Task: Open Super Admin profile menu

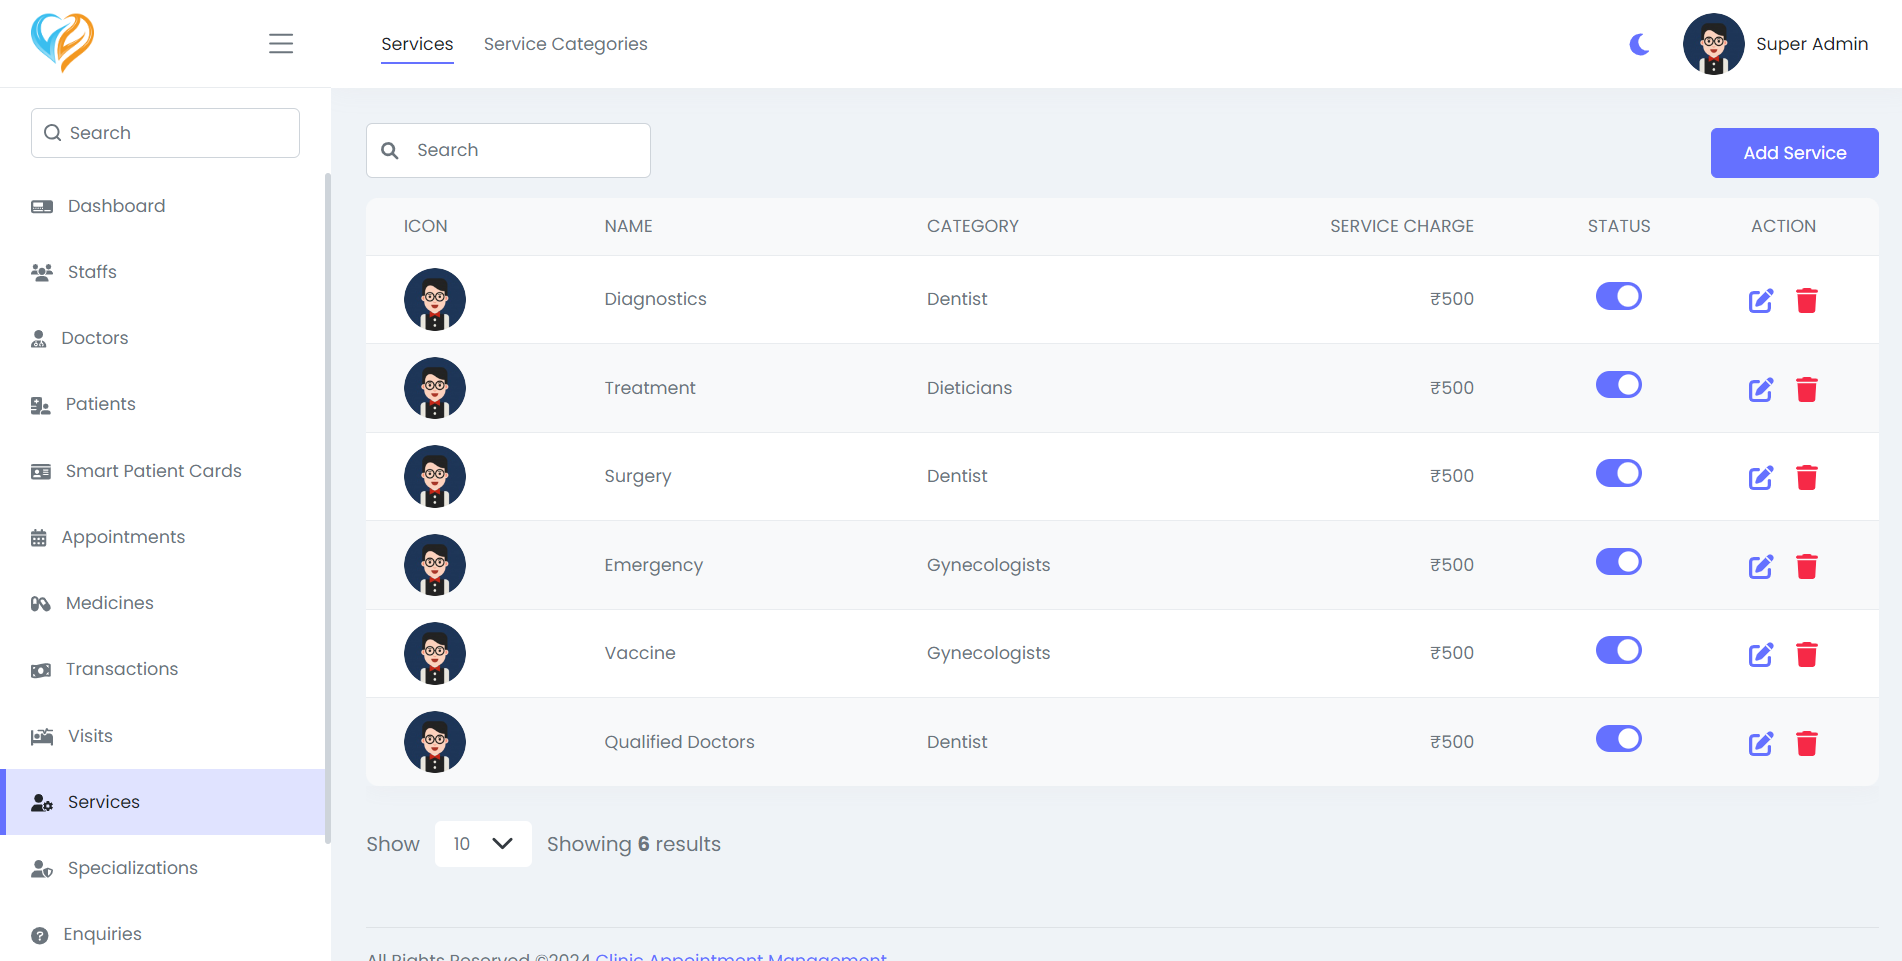Action: pyautogui.click(x=1775, y=44)
